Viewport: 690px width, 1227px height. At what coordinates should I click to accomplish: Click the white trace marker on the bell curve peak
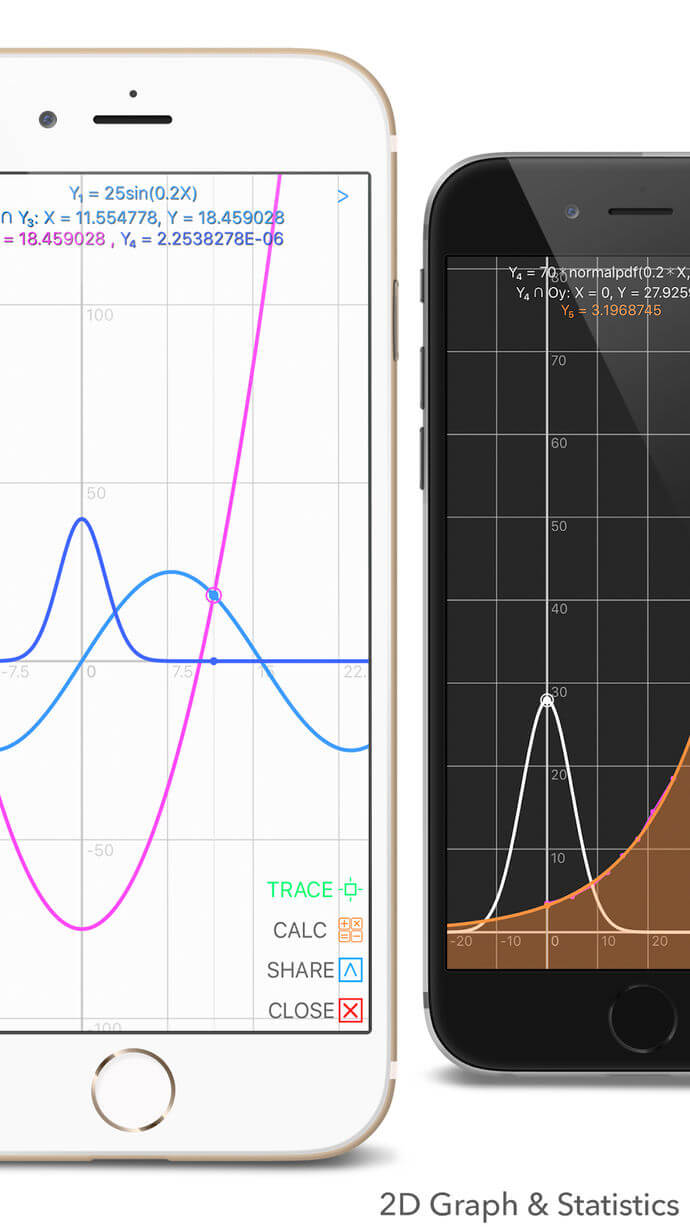coord(547,700)
